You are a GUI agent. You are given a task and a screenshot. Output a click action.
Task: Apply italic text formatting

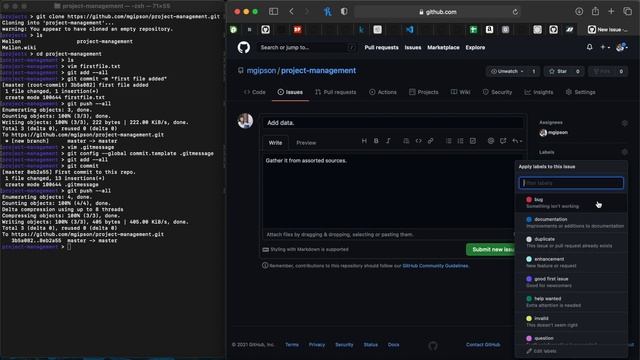point(388,141)
